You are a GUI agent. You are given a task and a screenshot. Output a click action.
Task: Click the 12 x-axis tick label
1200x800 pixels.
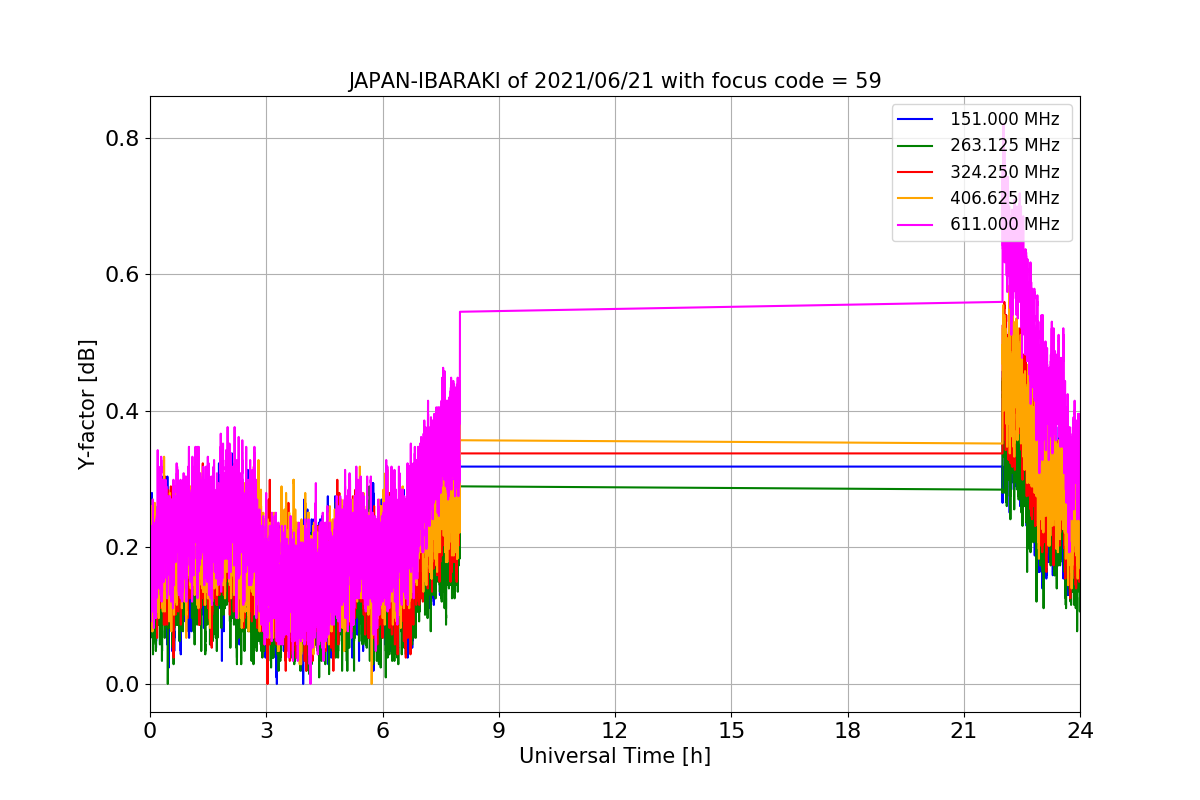(x=615, y=731)
